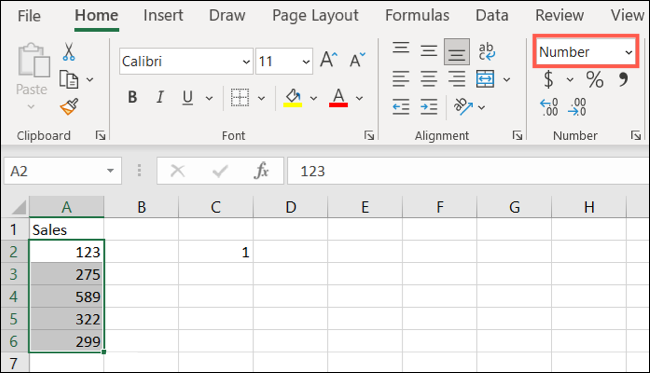
Task: Select Bottom Align icon
Action: [x=457, y=52]
